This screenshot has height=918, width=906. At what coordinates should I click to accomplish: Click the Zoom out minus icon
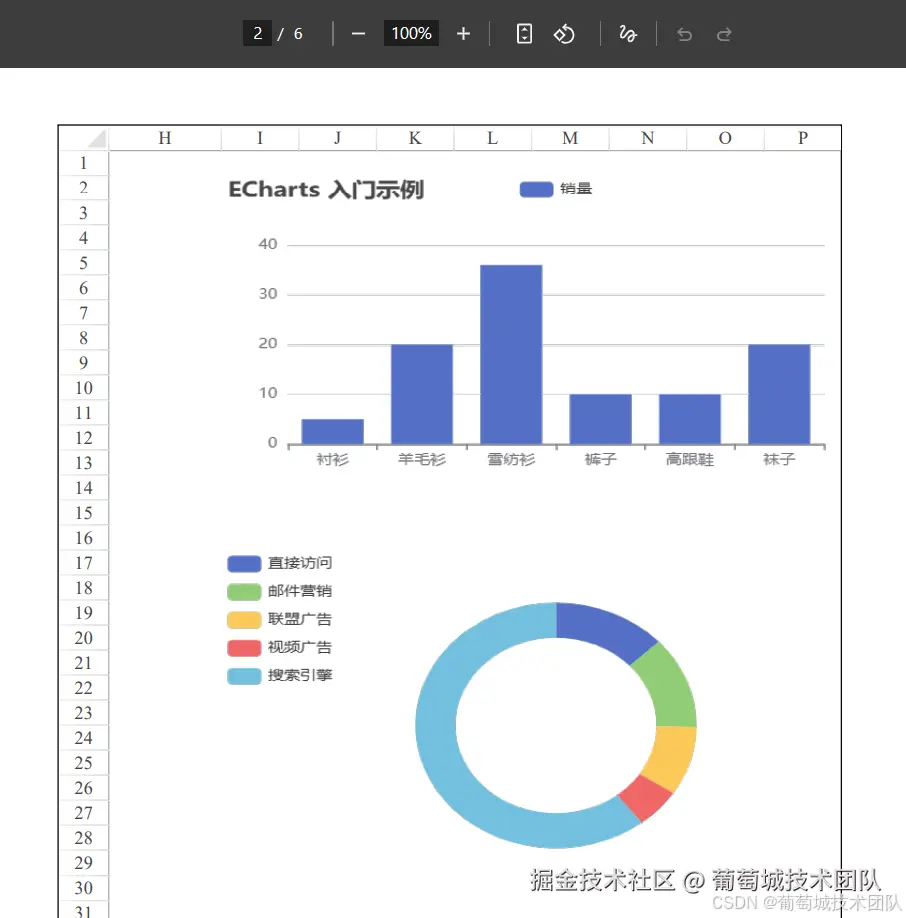357,33
